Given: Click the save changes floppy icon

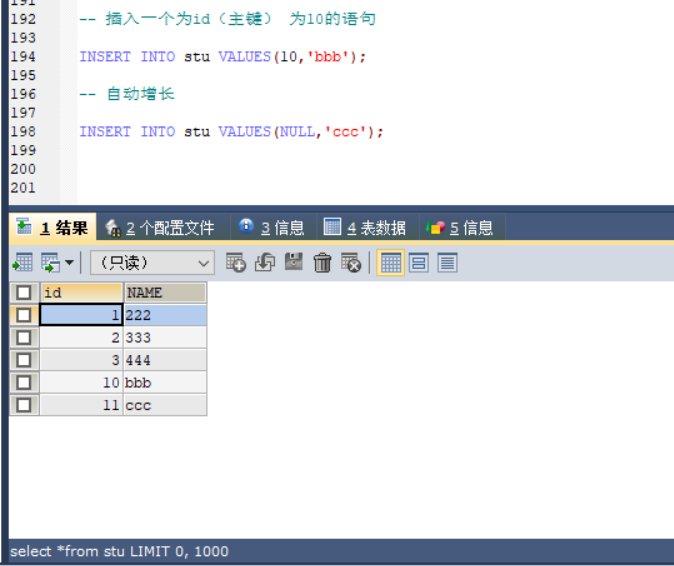Looking at the screenshot, I should [x=294, y=262].
